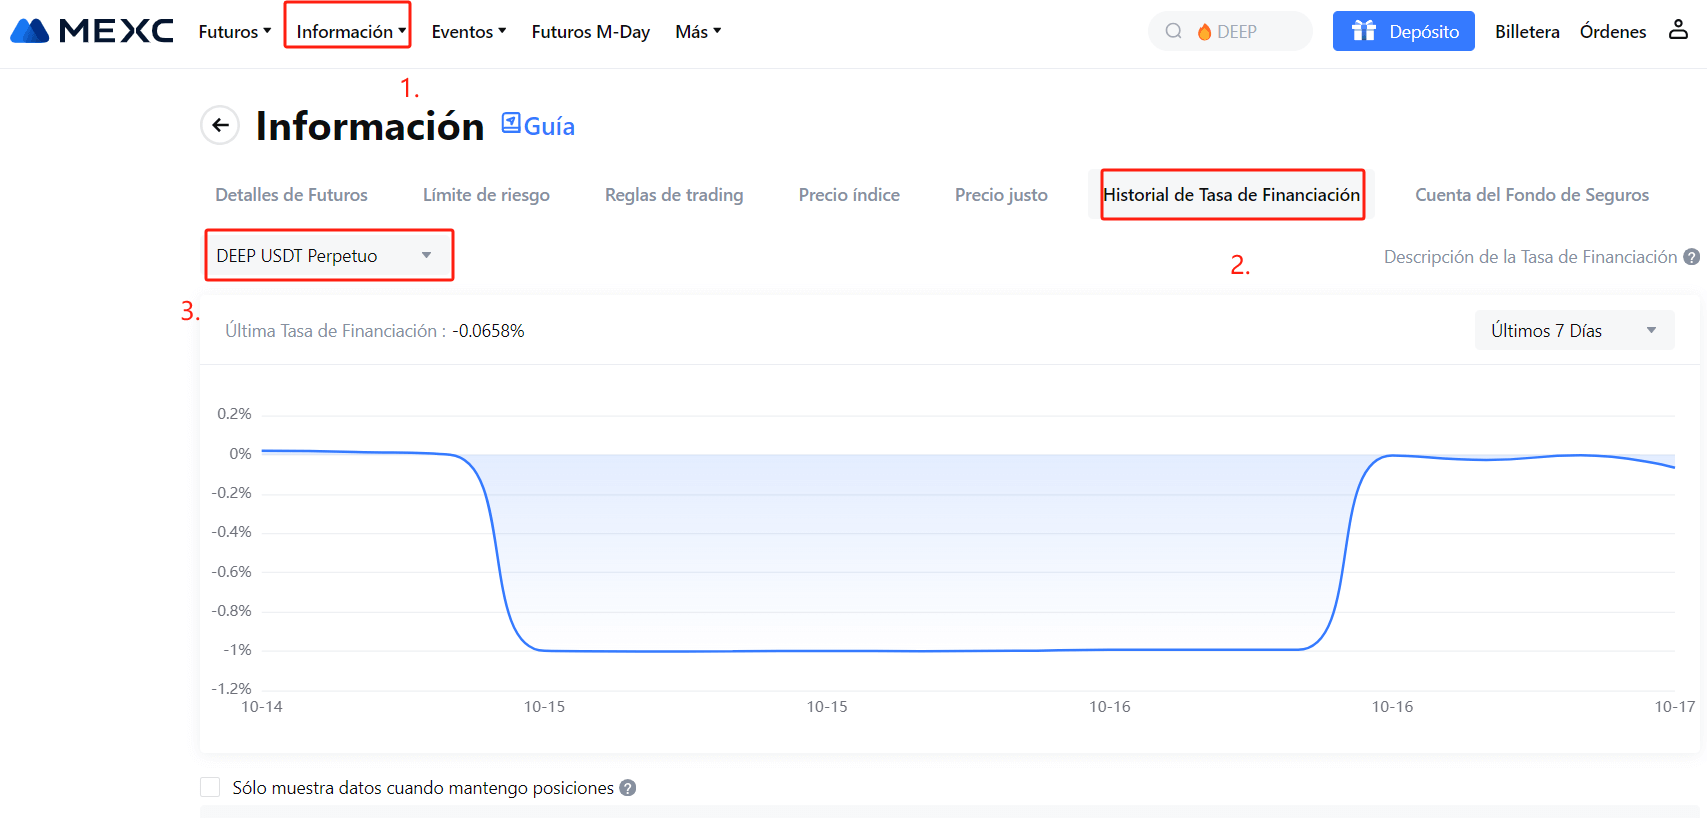Enable Sólo muestra datos cuando mantengo posiciones

210,788
